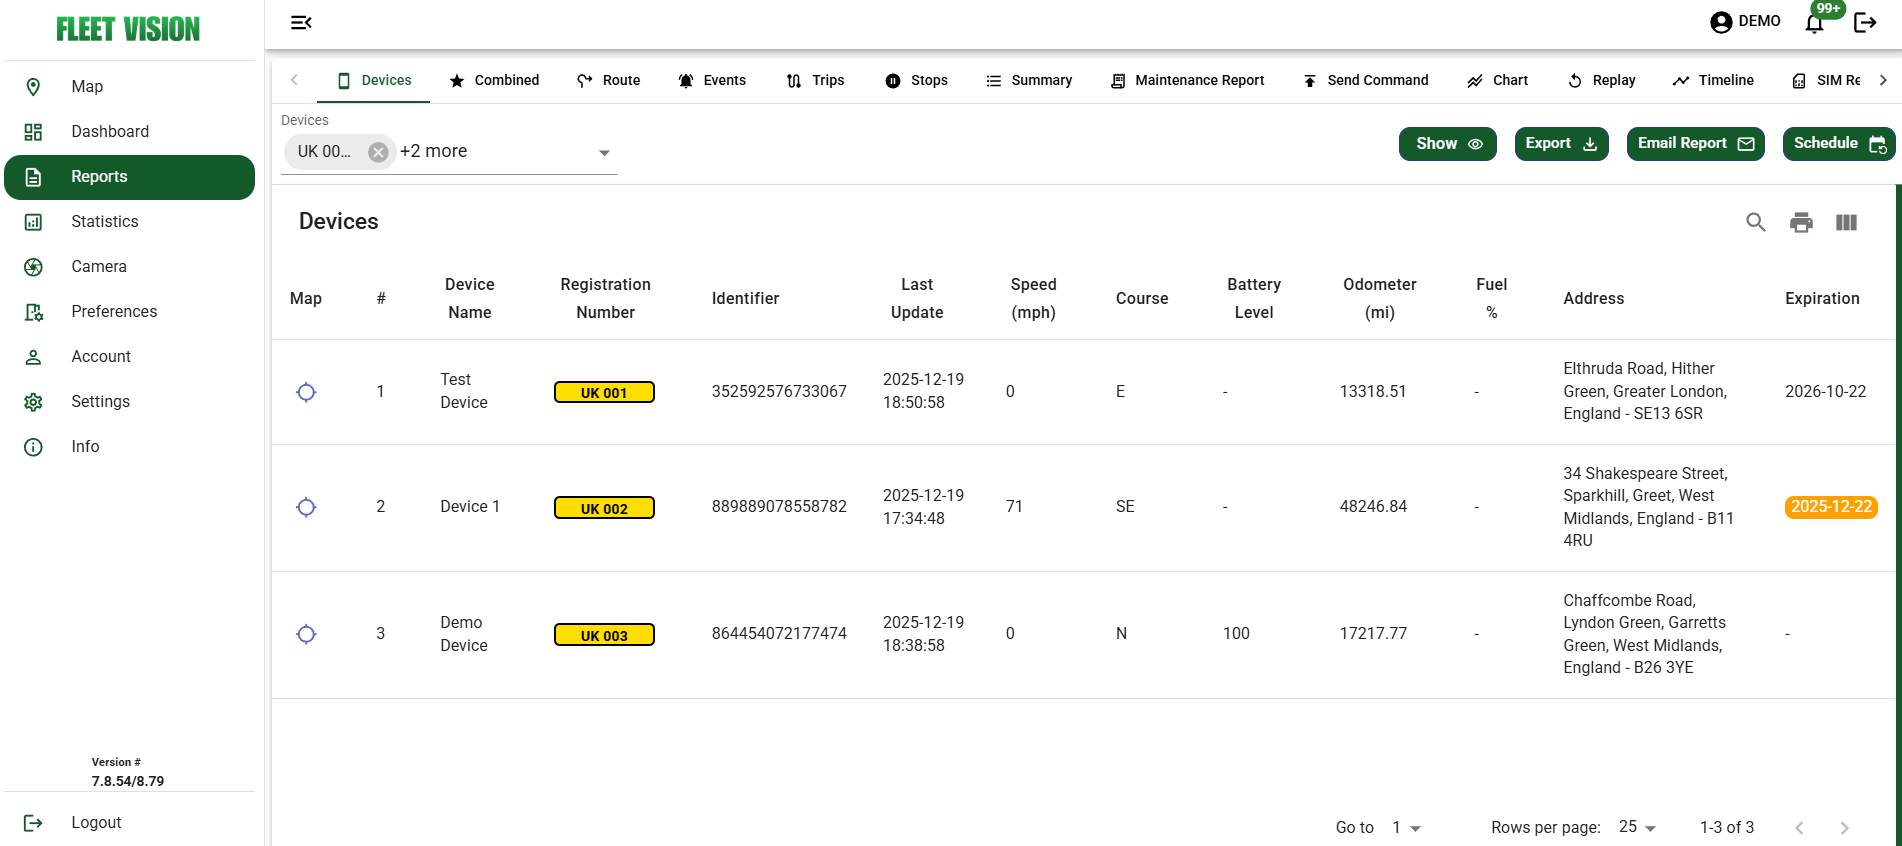Click identifier 889889078558782

779,507
